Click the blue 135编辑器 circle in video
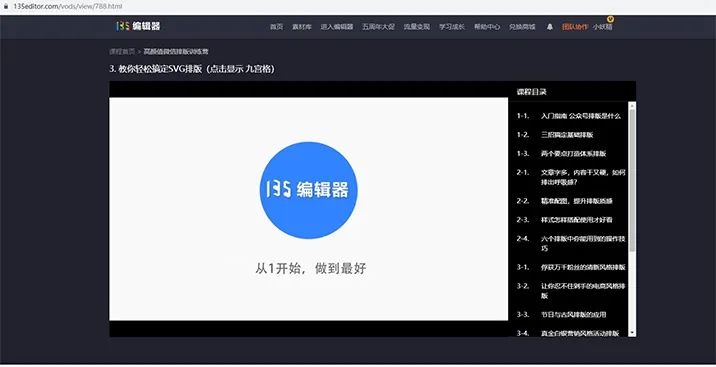 pos(309,190)
